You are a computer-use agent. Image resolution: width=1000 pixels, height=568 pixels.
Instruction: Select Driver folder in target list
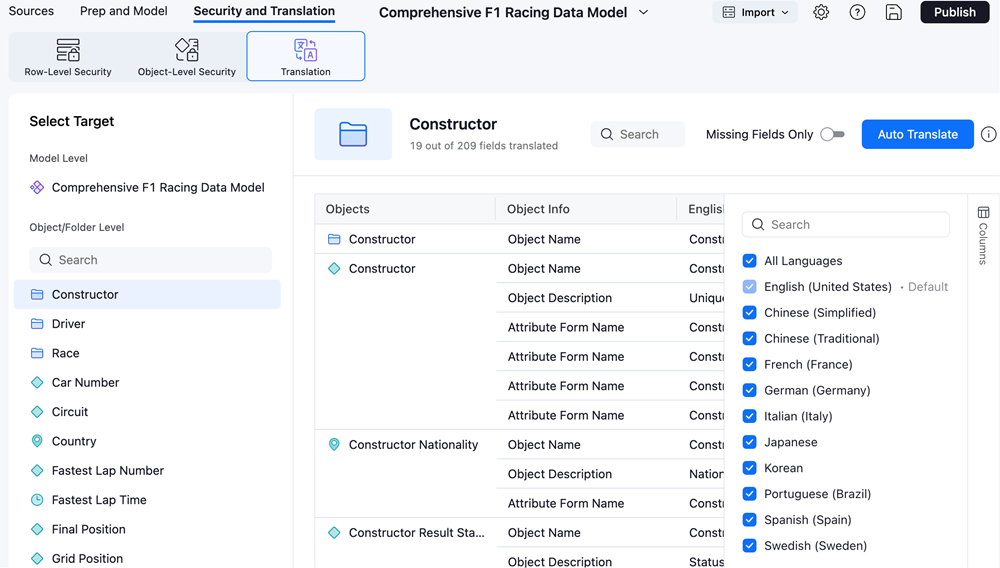(68, 324)
